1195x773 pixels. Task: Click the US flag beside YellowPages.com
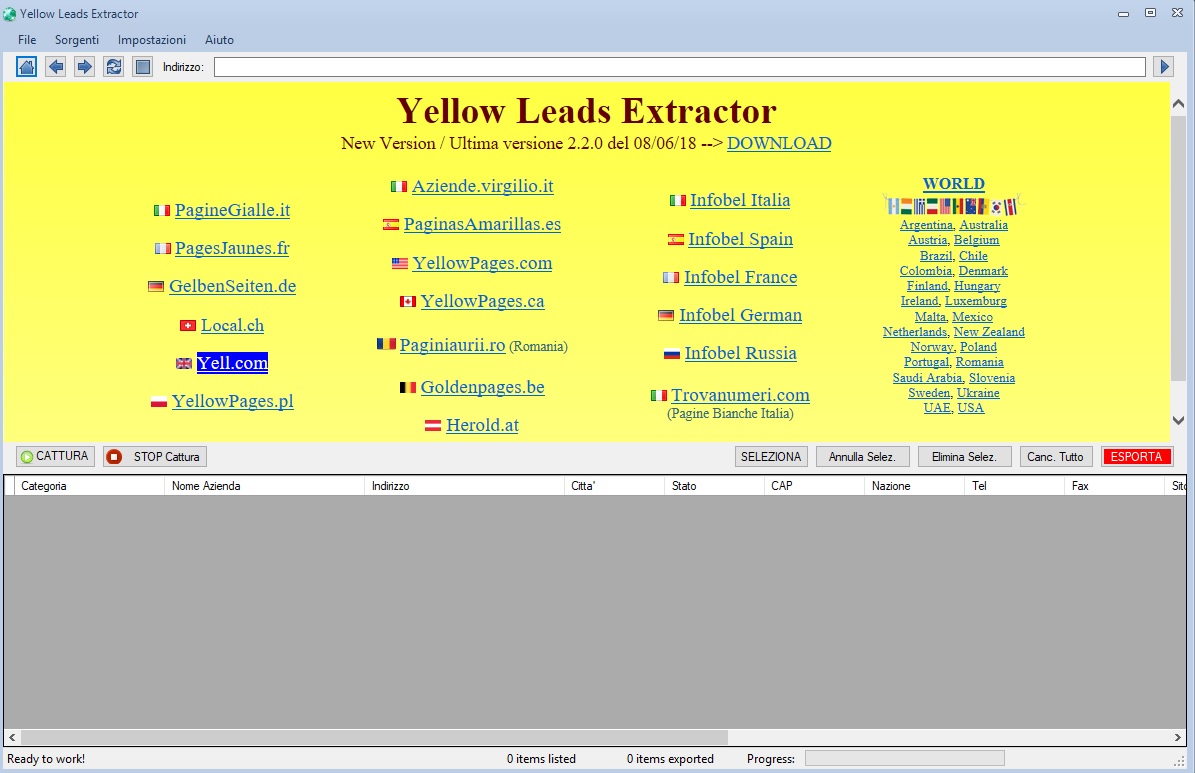point(400,263)
